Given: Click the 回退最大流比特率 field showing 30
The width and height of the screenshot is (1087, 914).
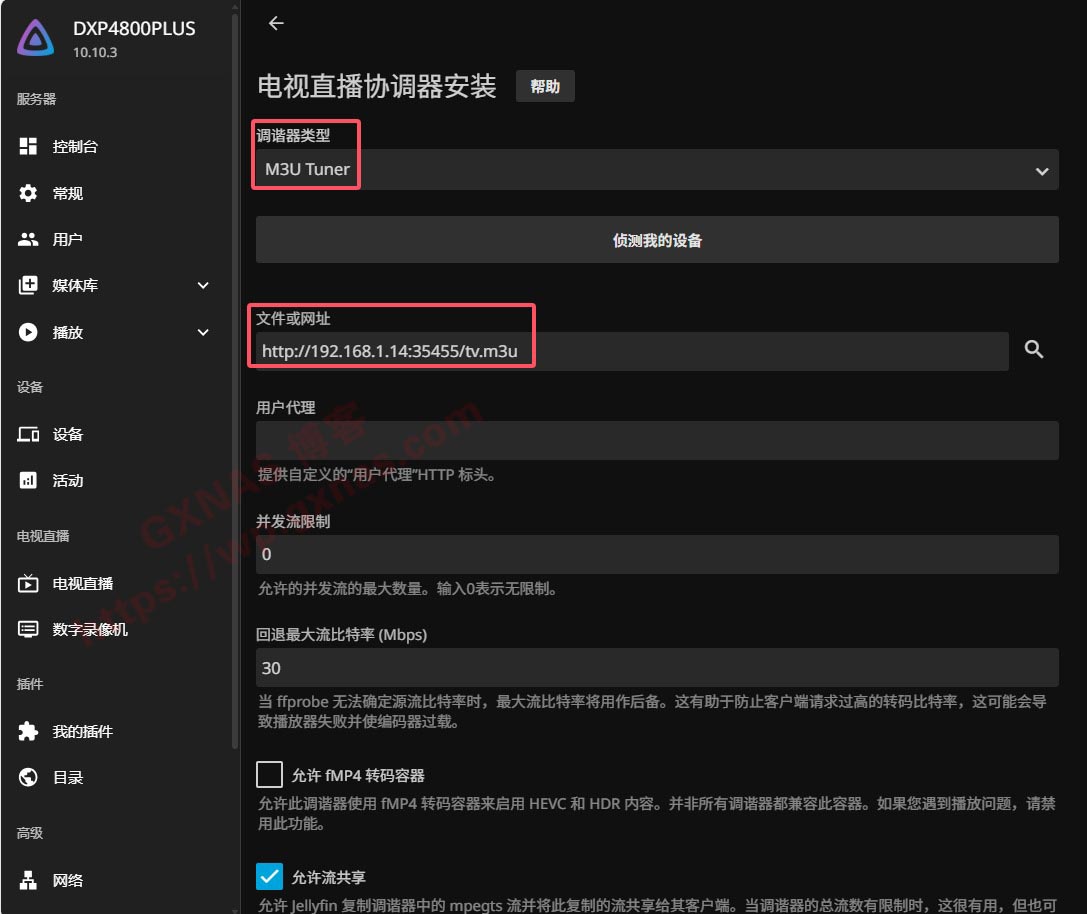Looking at the screenshot, I should [656, 668].
